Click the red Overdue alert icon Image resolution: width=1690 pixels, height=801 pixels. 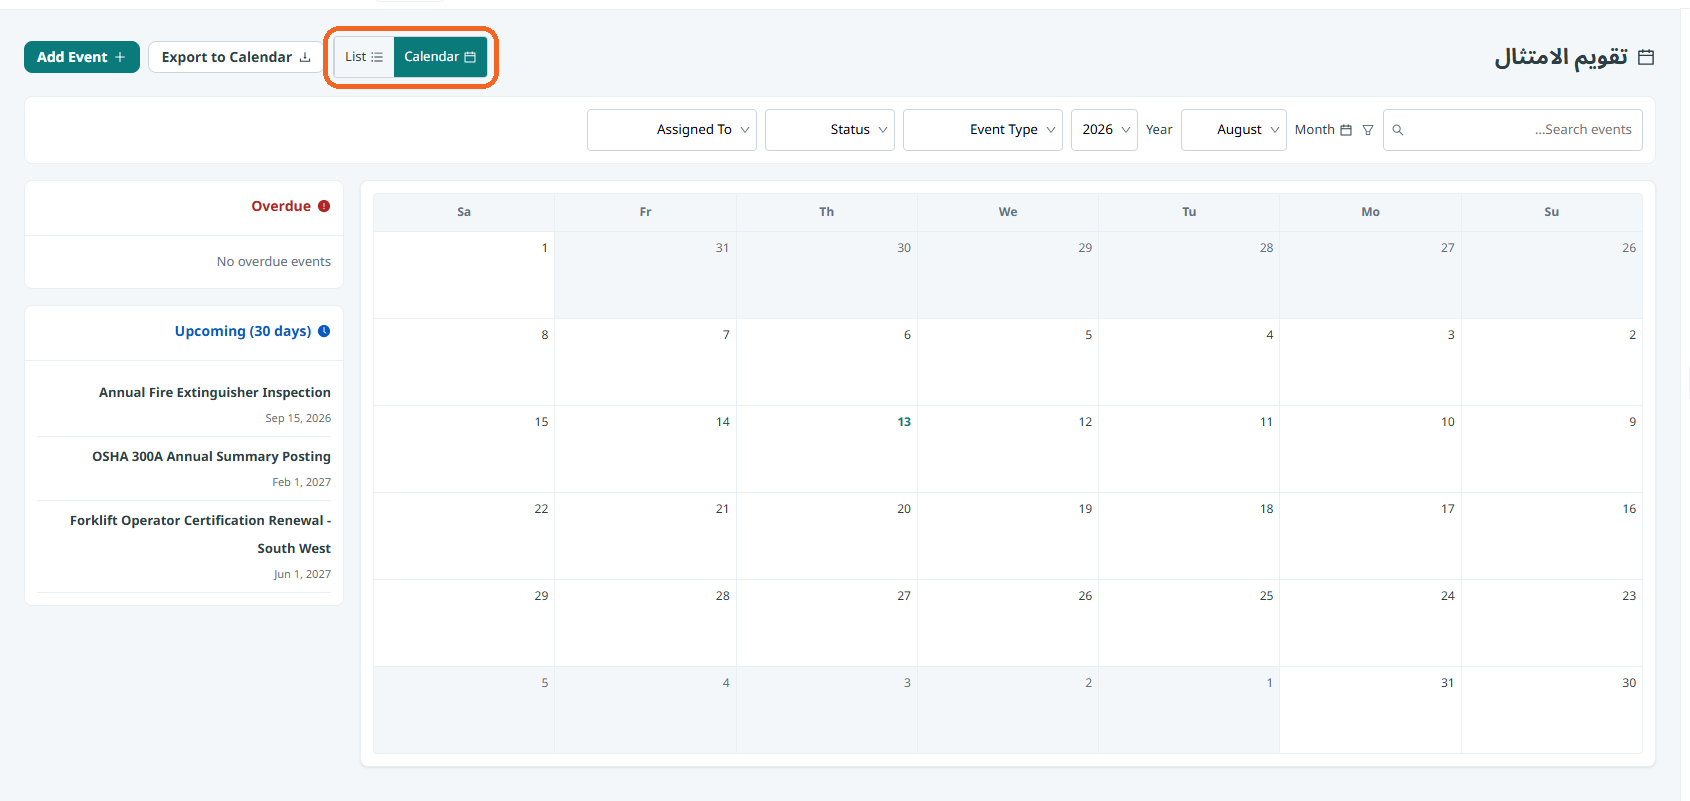click(x=324, y=206)
